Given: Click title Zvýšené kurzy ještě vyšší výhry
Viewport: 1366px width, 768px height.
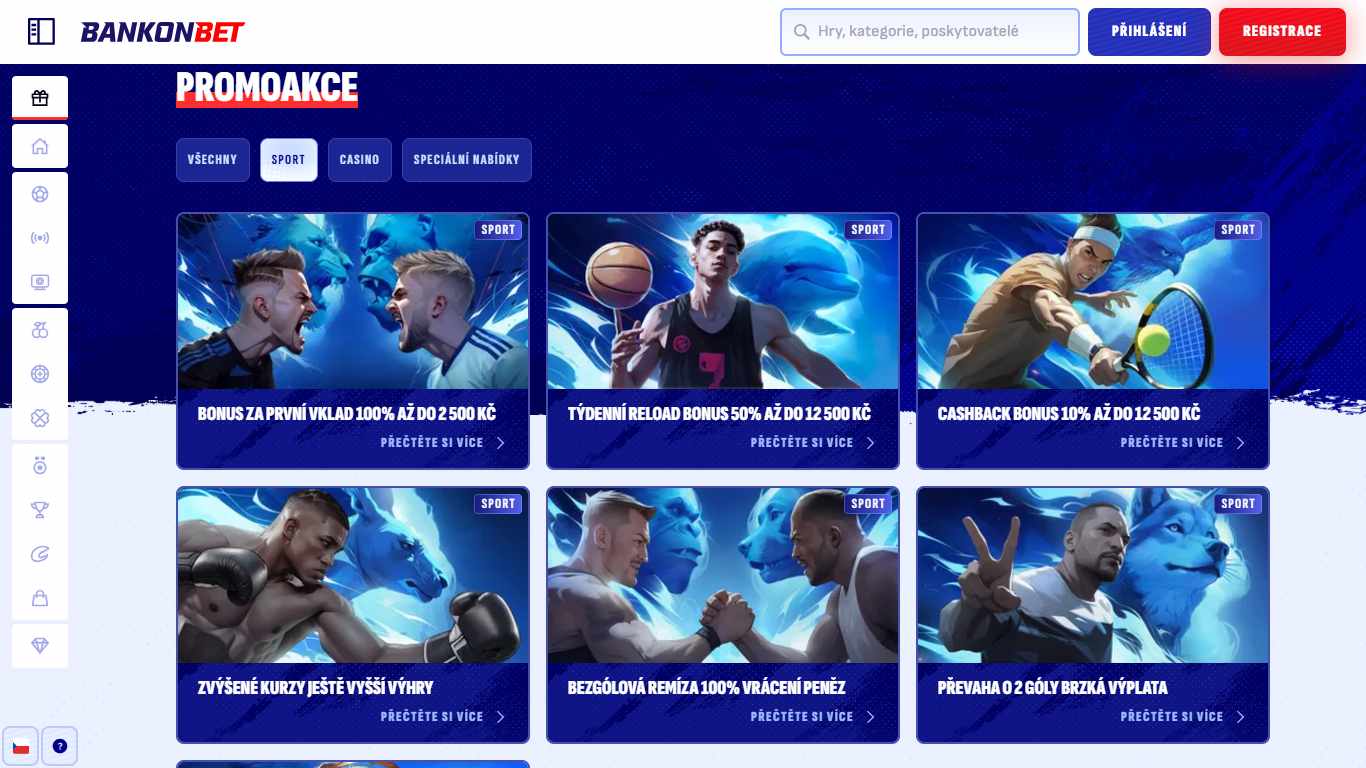Looking at the screenshot, I should 315,688.
